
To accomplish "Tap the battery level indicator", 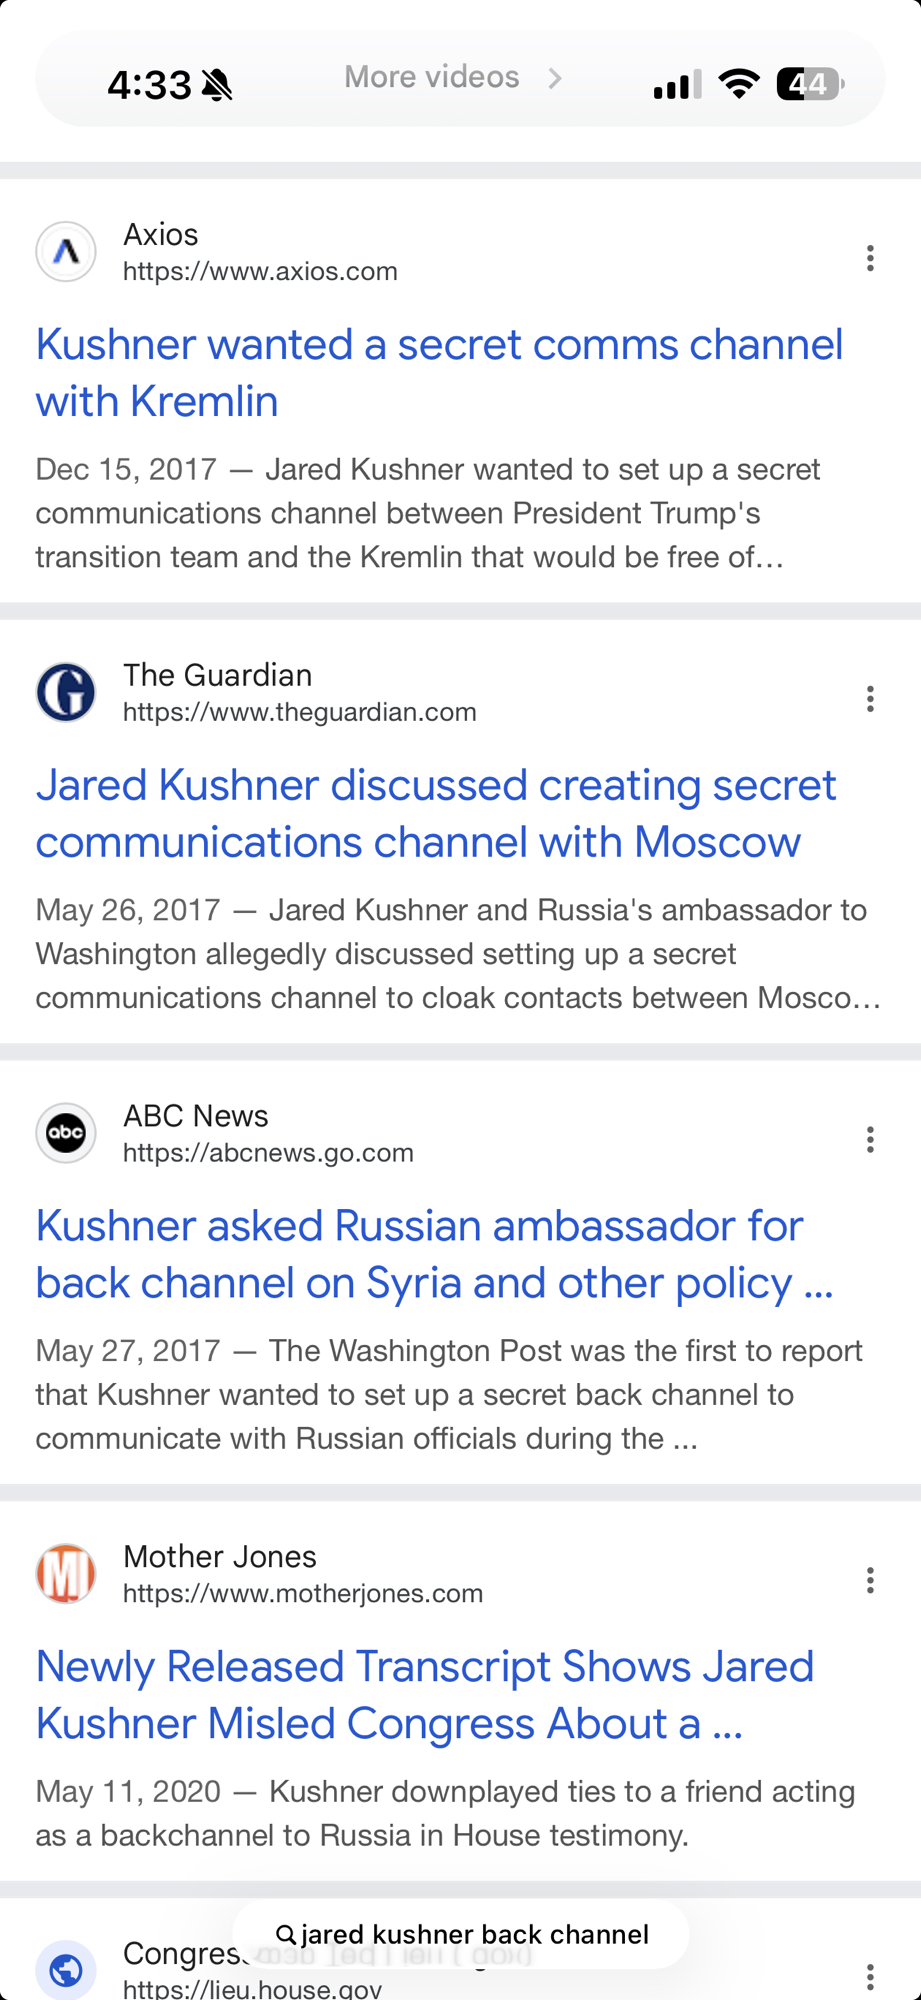I will [x=809, y=84].
